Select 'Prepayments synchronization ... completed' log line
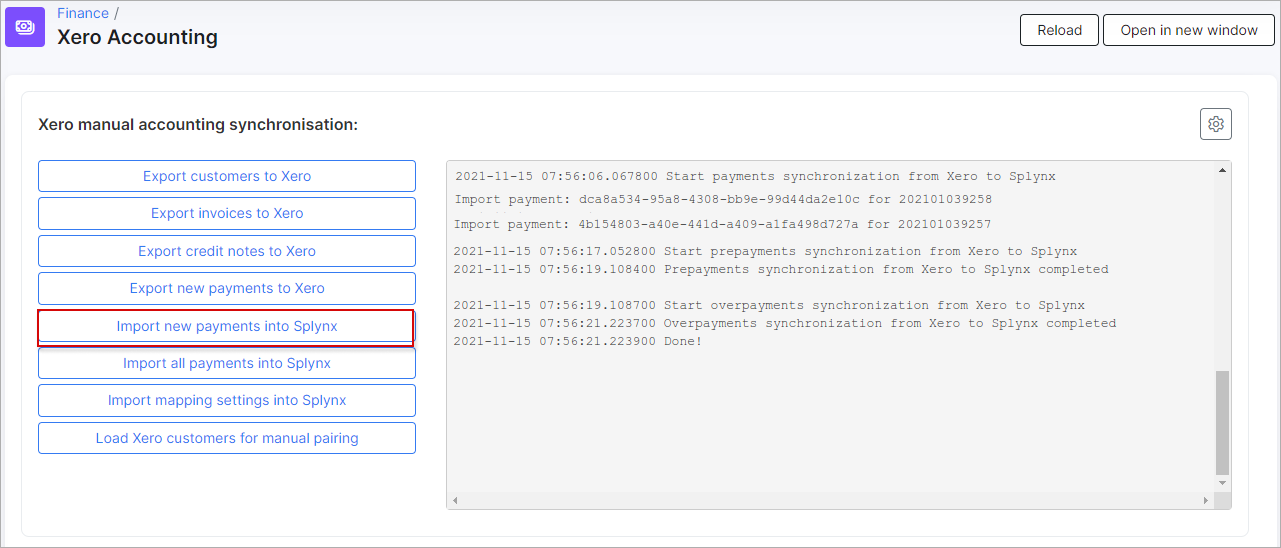The height and width of the screenshot is (548, 1281). pyautogui.click(x=781, y=269)
